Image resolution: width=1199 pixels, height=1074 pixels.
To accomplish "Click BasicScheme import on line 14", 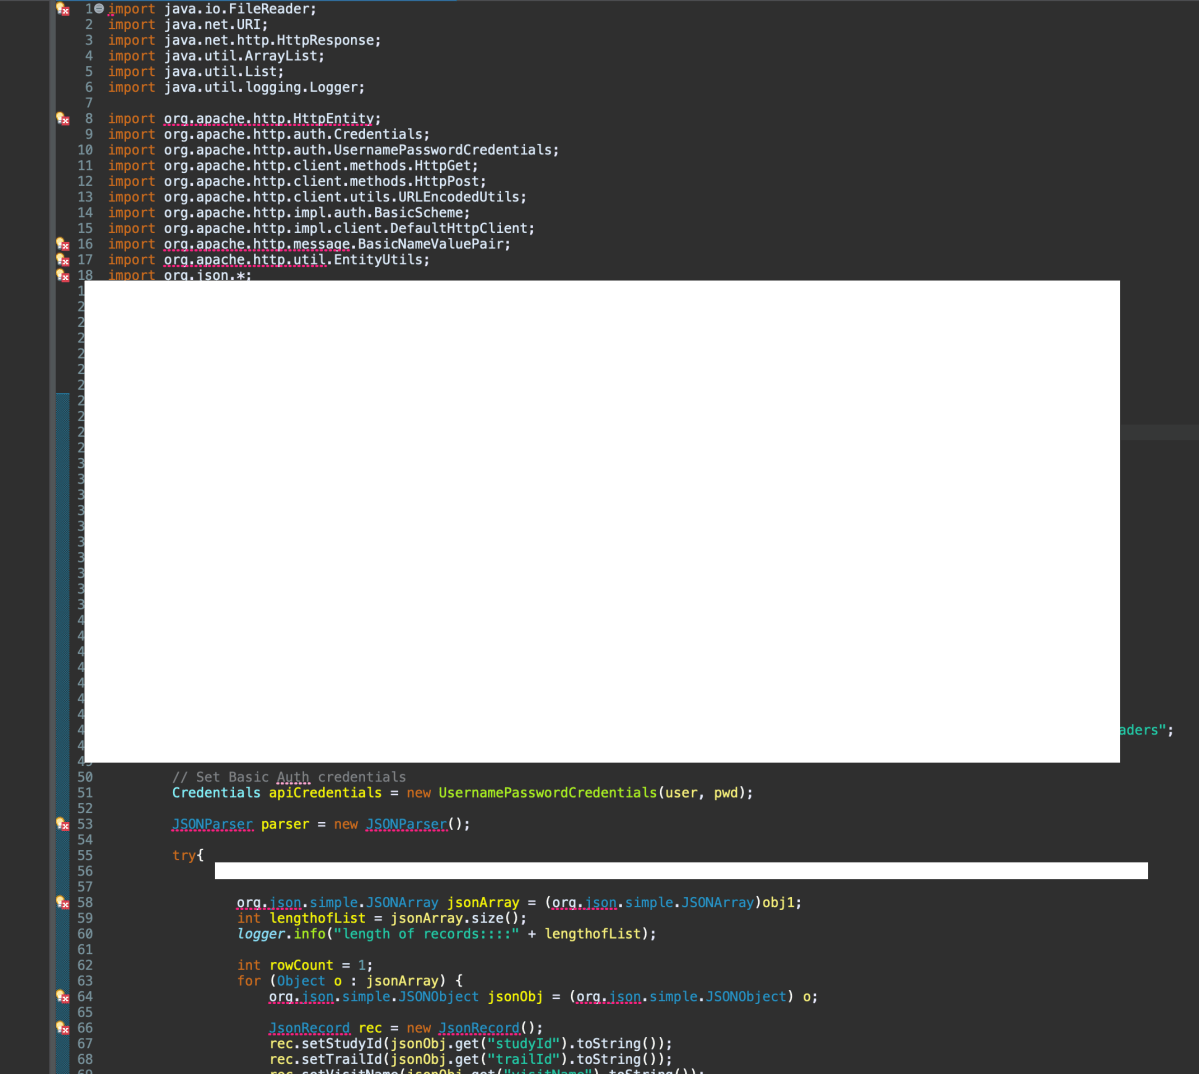I will click(x=418, y=213).
